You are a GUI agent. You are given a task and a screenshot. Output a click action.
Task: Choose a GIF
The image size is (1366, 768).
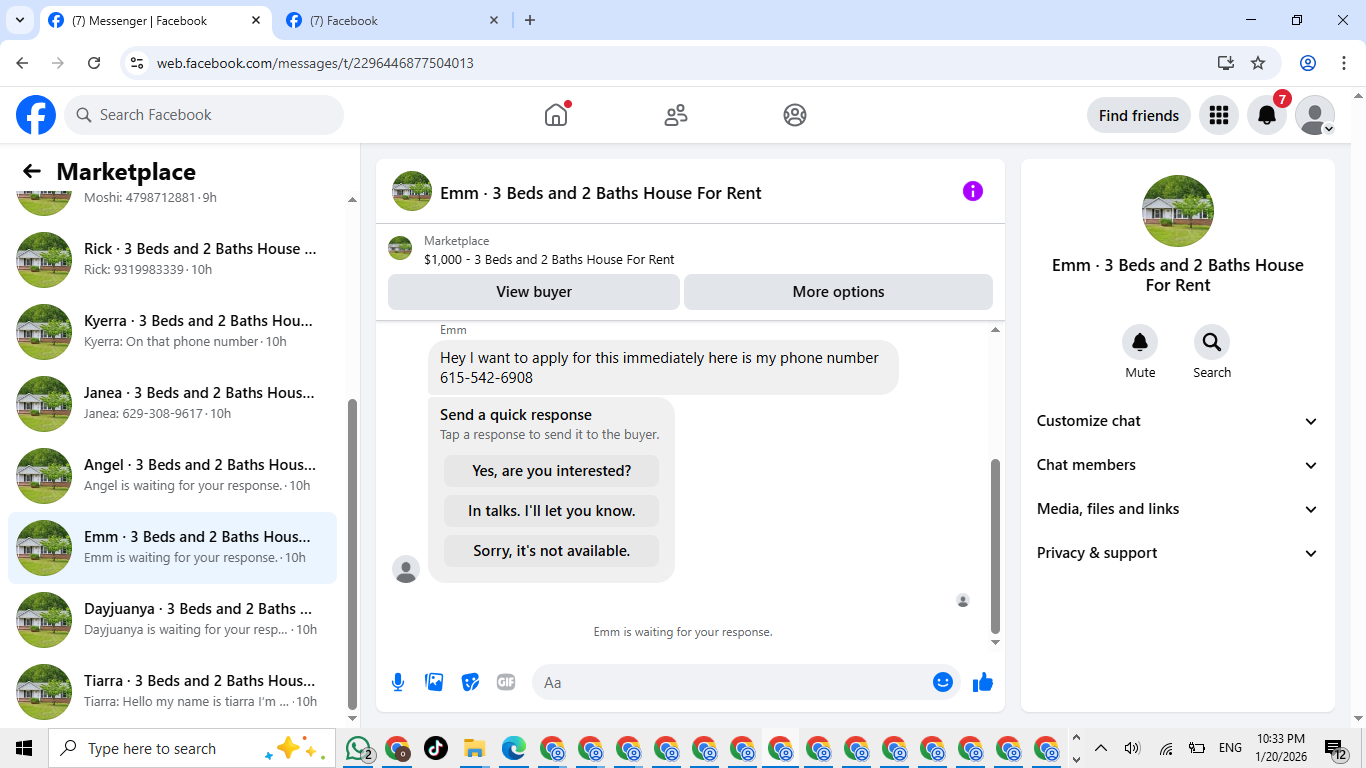click(506, 682)
